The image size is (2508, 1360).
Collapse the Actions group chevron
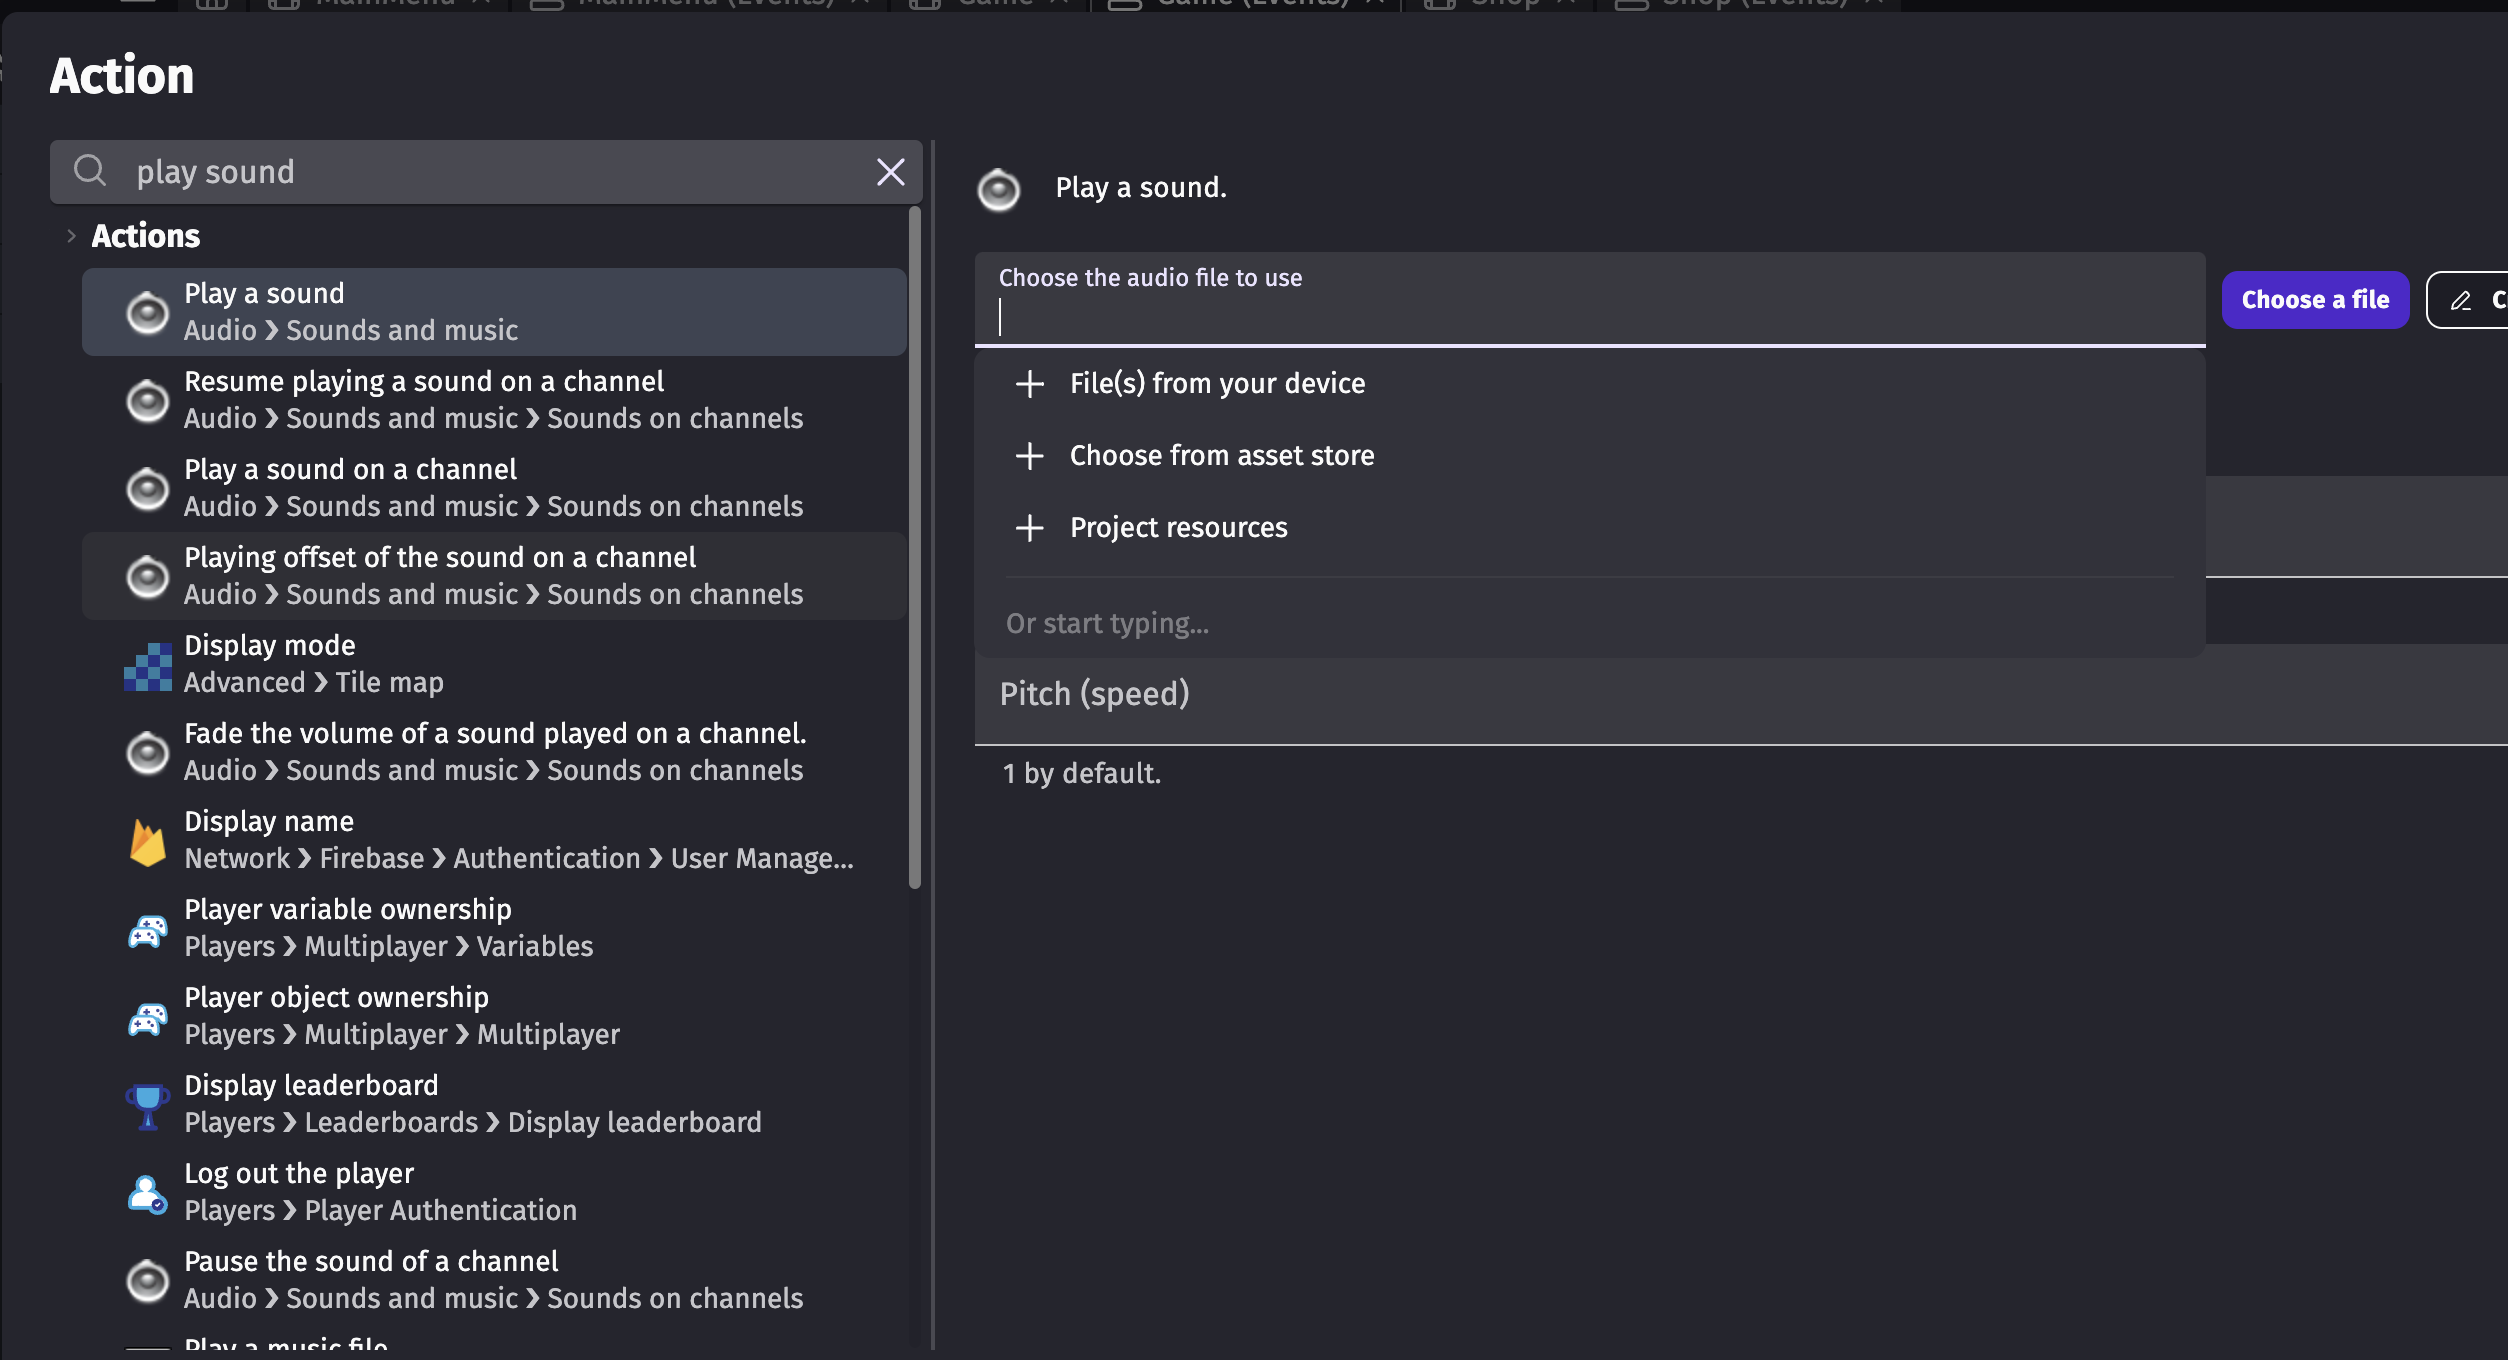71,236
